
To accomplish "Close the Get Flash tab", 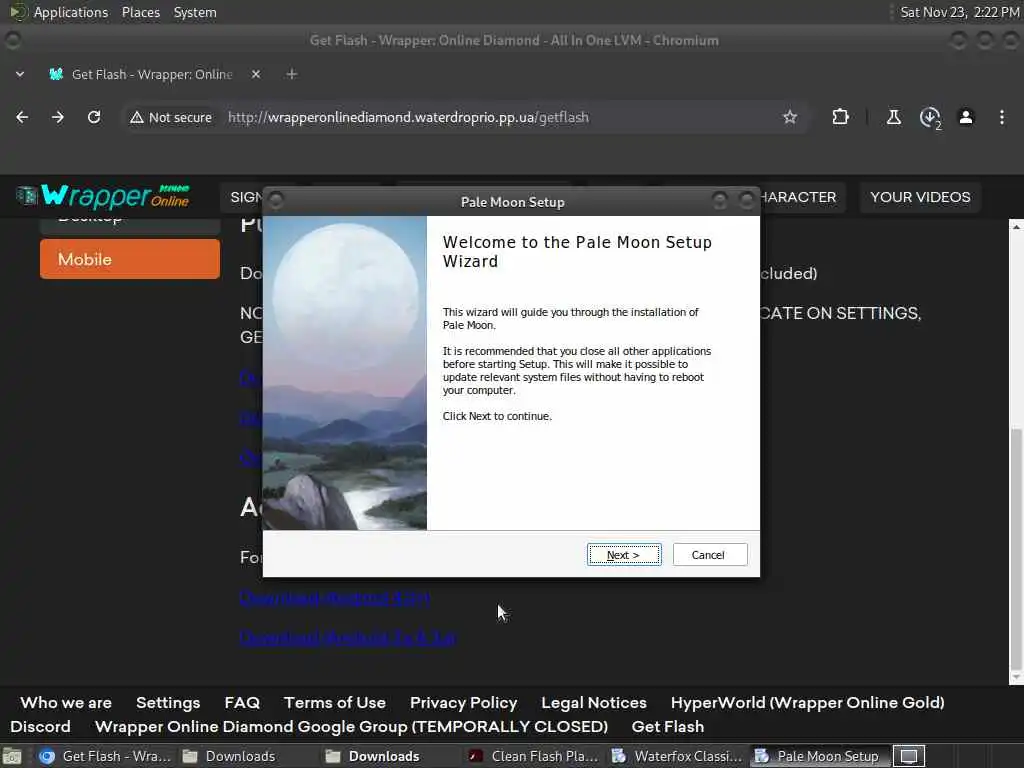I will [x=256, y=74].
